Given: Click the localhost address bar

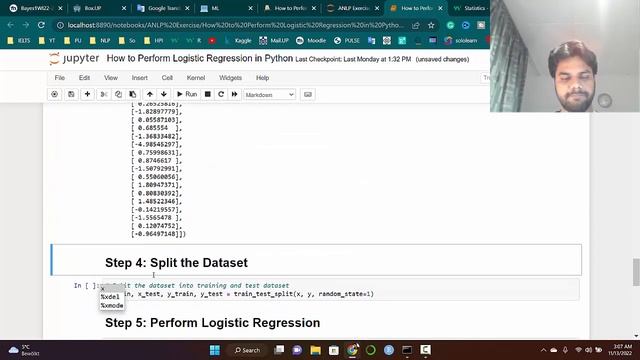Looking at the screenshot, I should (x=236, y=25).
